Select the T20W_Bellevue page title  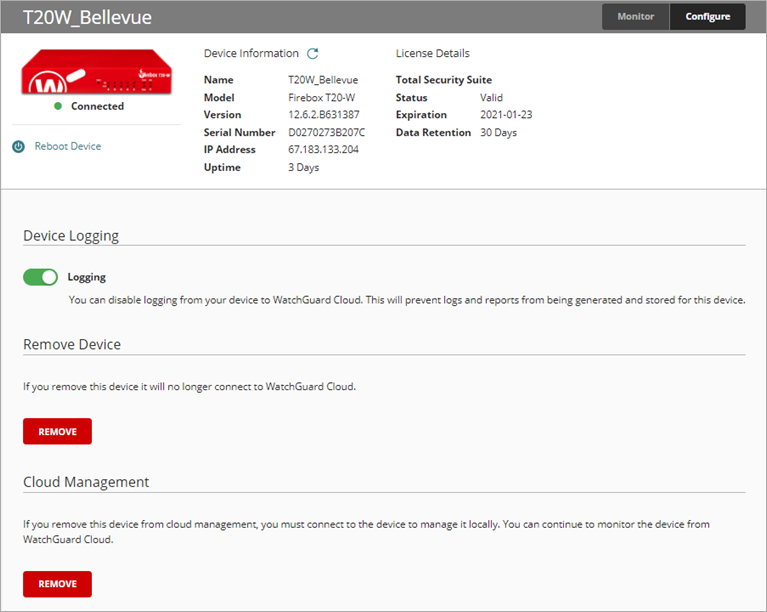(x=87, y=17)
